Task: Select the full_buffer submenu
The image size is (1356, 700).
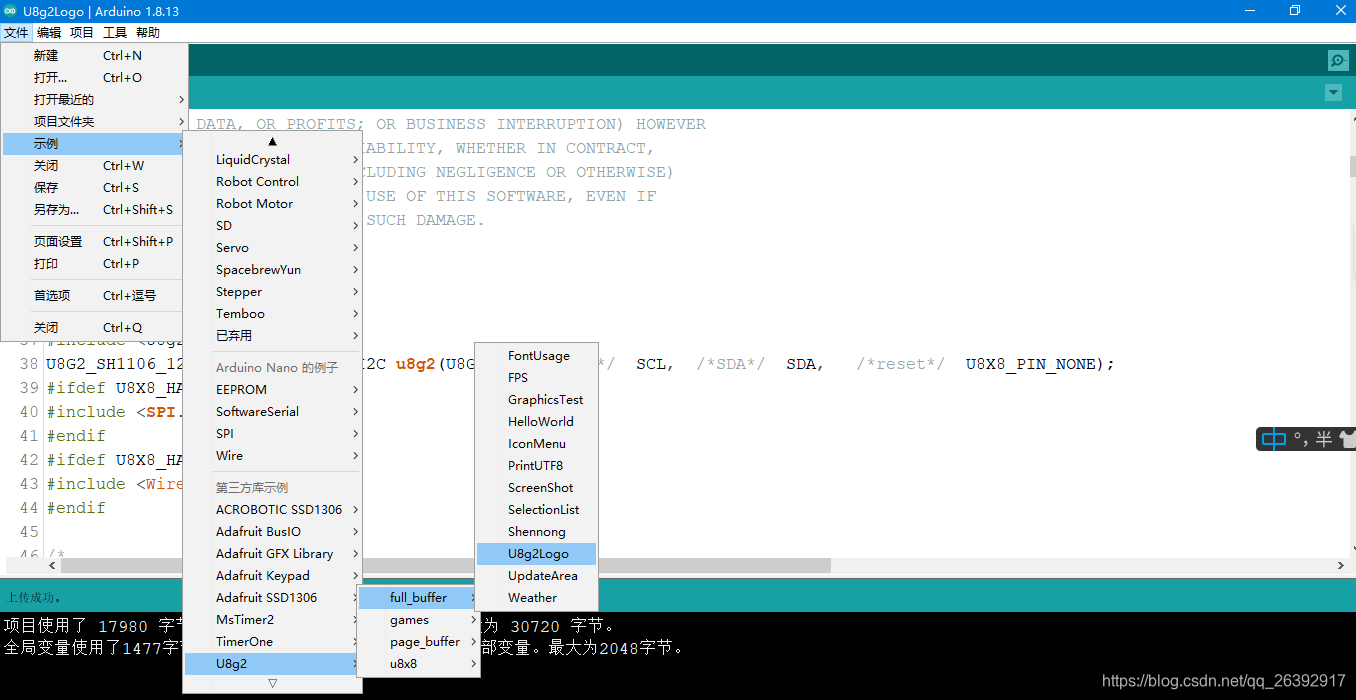Action: pos(419,598)
